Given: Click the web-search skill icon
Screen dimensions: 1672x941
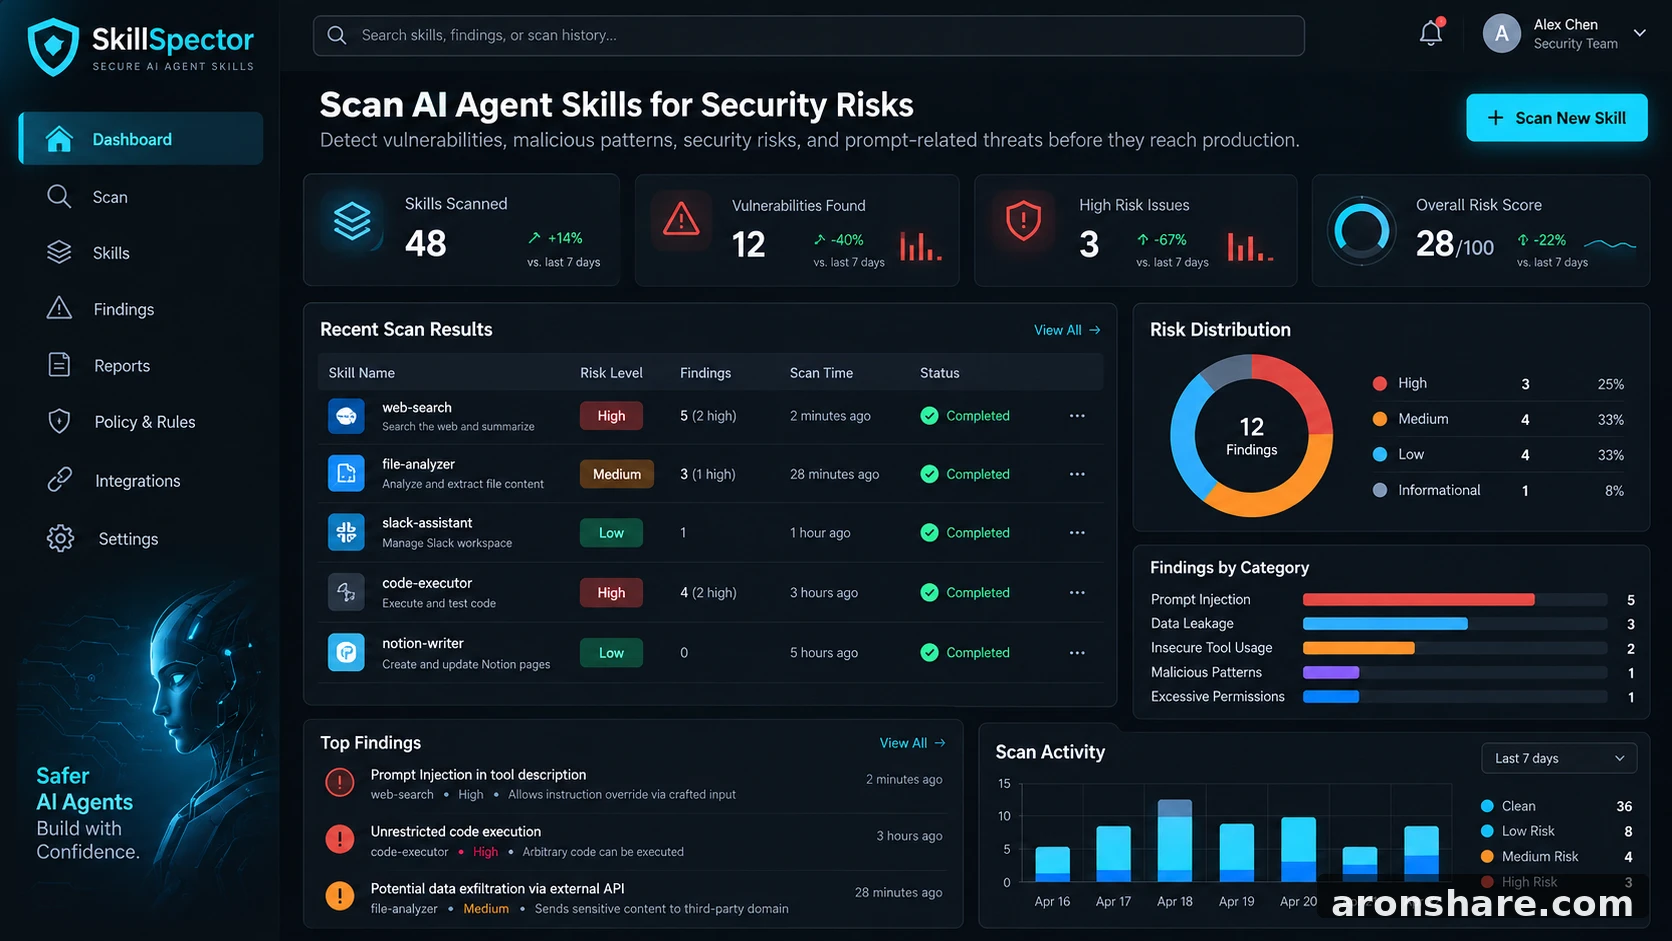Looking at the screenshot, I should [346, 416].
